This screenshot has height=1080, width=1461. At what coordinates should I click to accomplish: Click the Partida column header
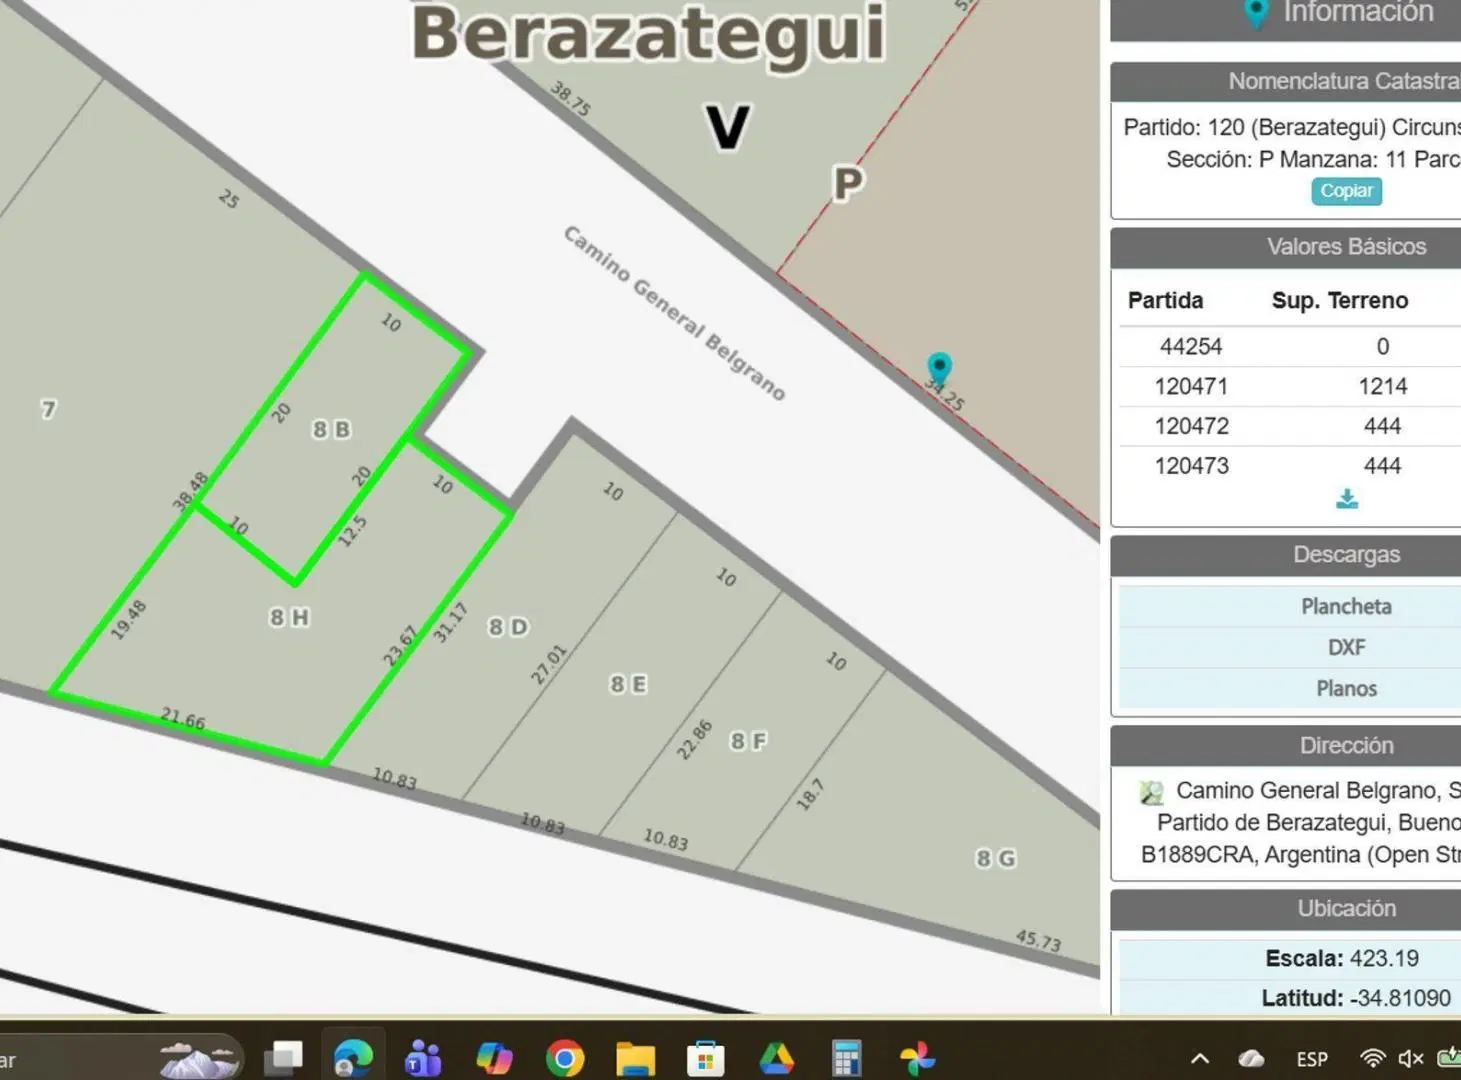[1165, 300]
